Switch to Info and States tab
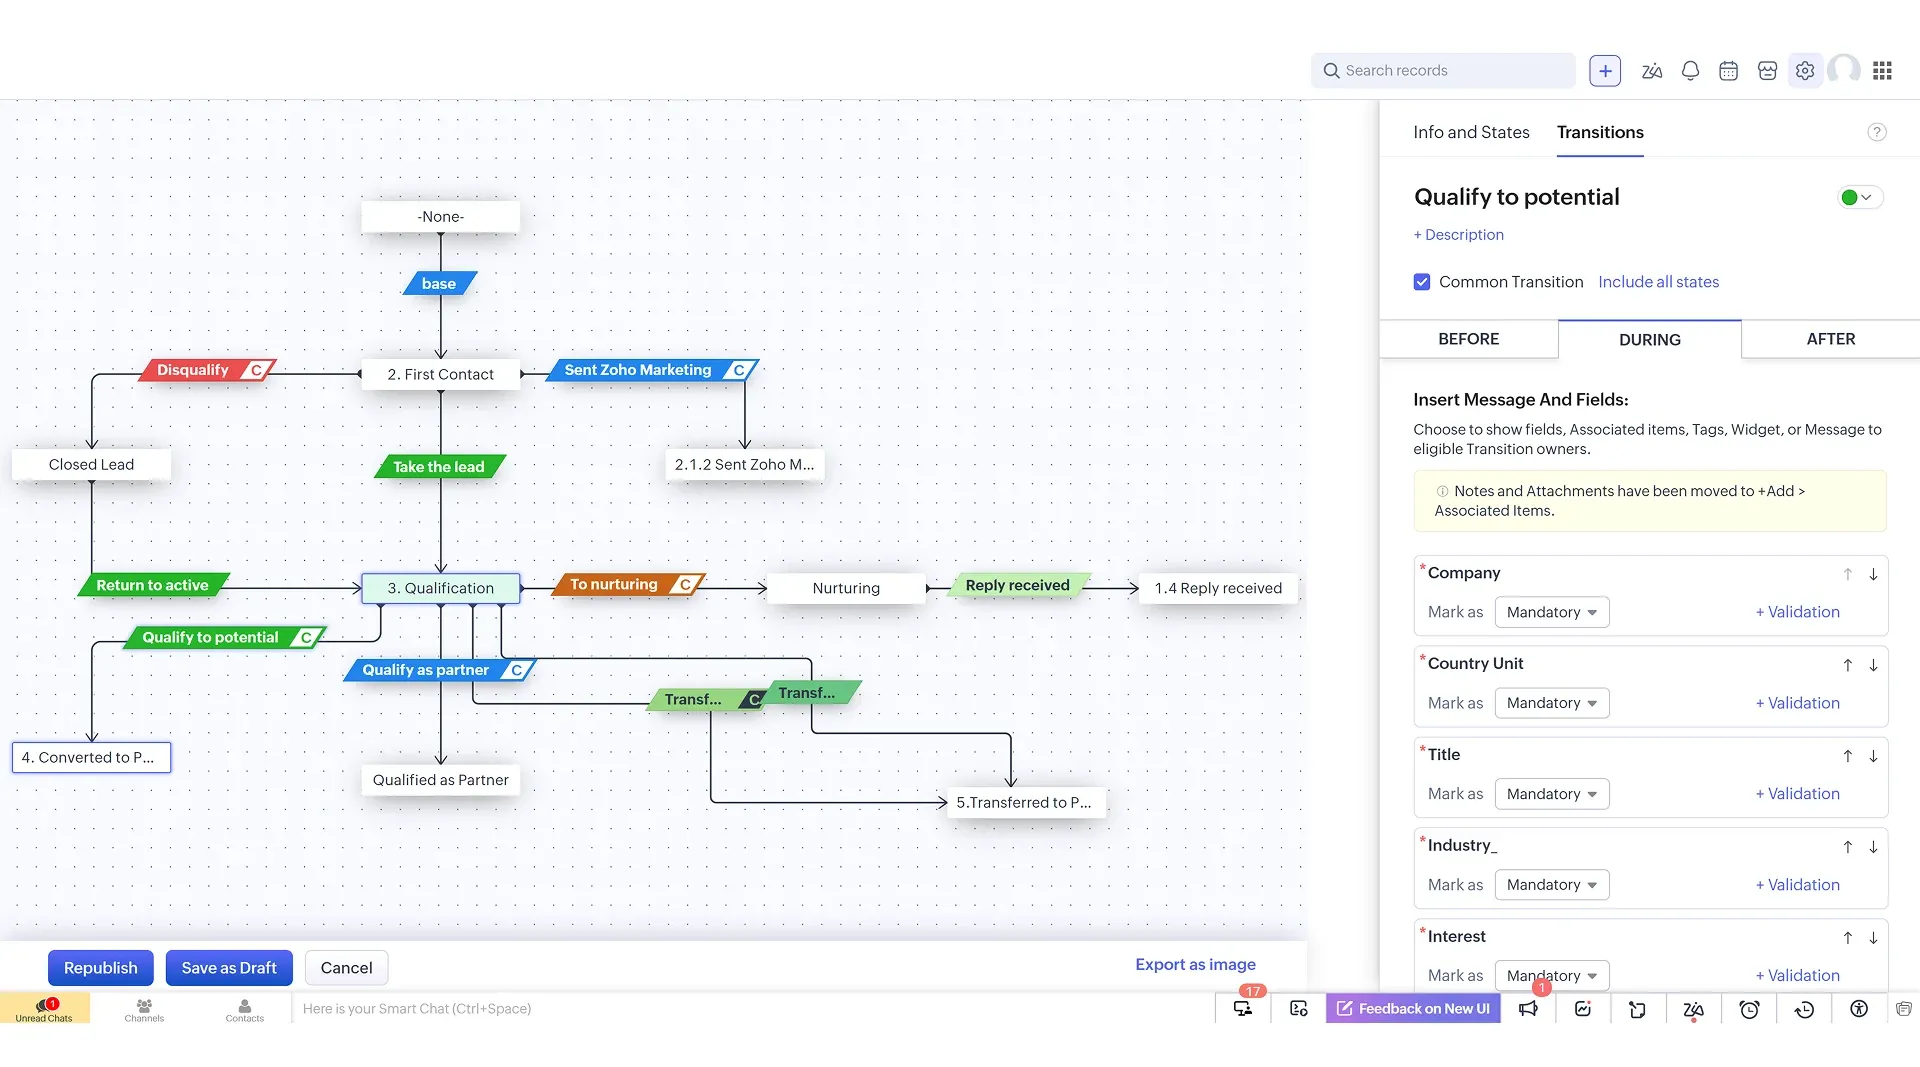The height and width of the screenshot is (1067, 1920). (1471, 132)
